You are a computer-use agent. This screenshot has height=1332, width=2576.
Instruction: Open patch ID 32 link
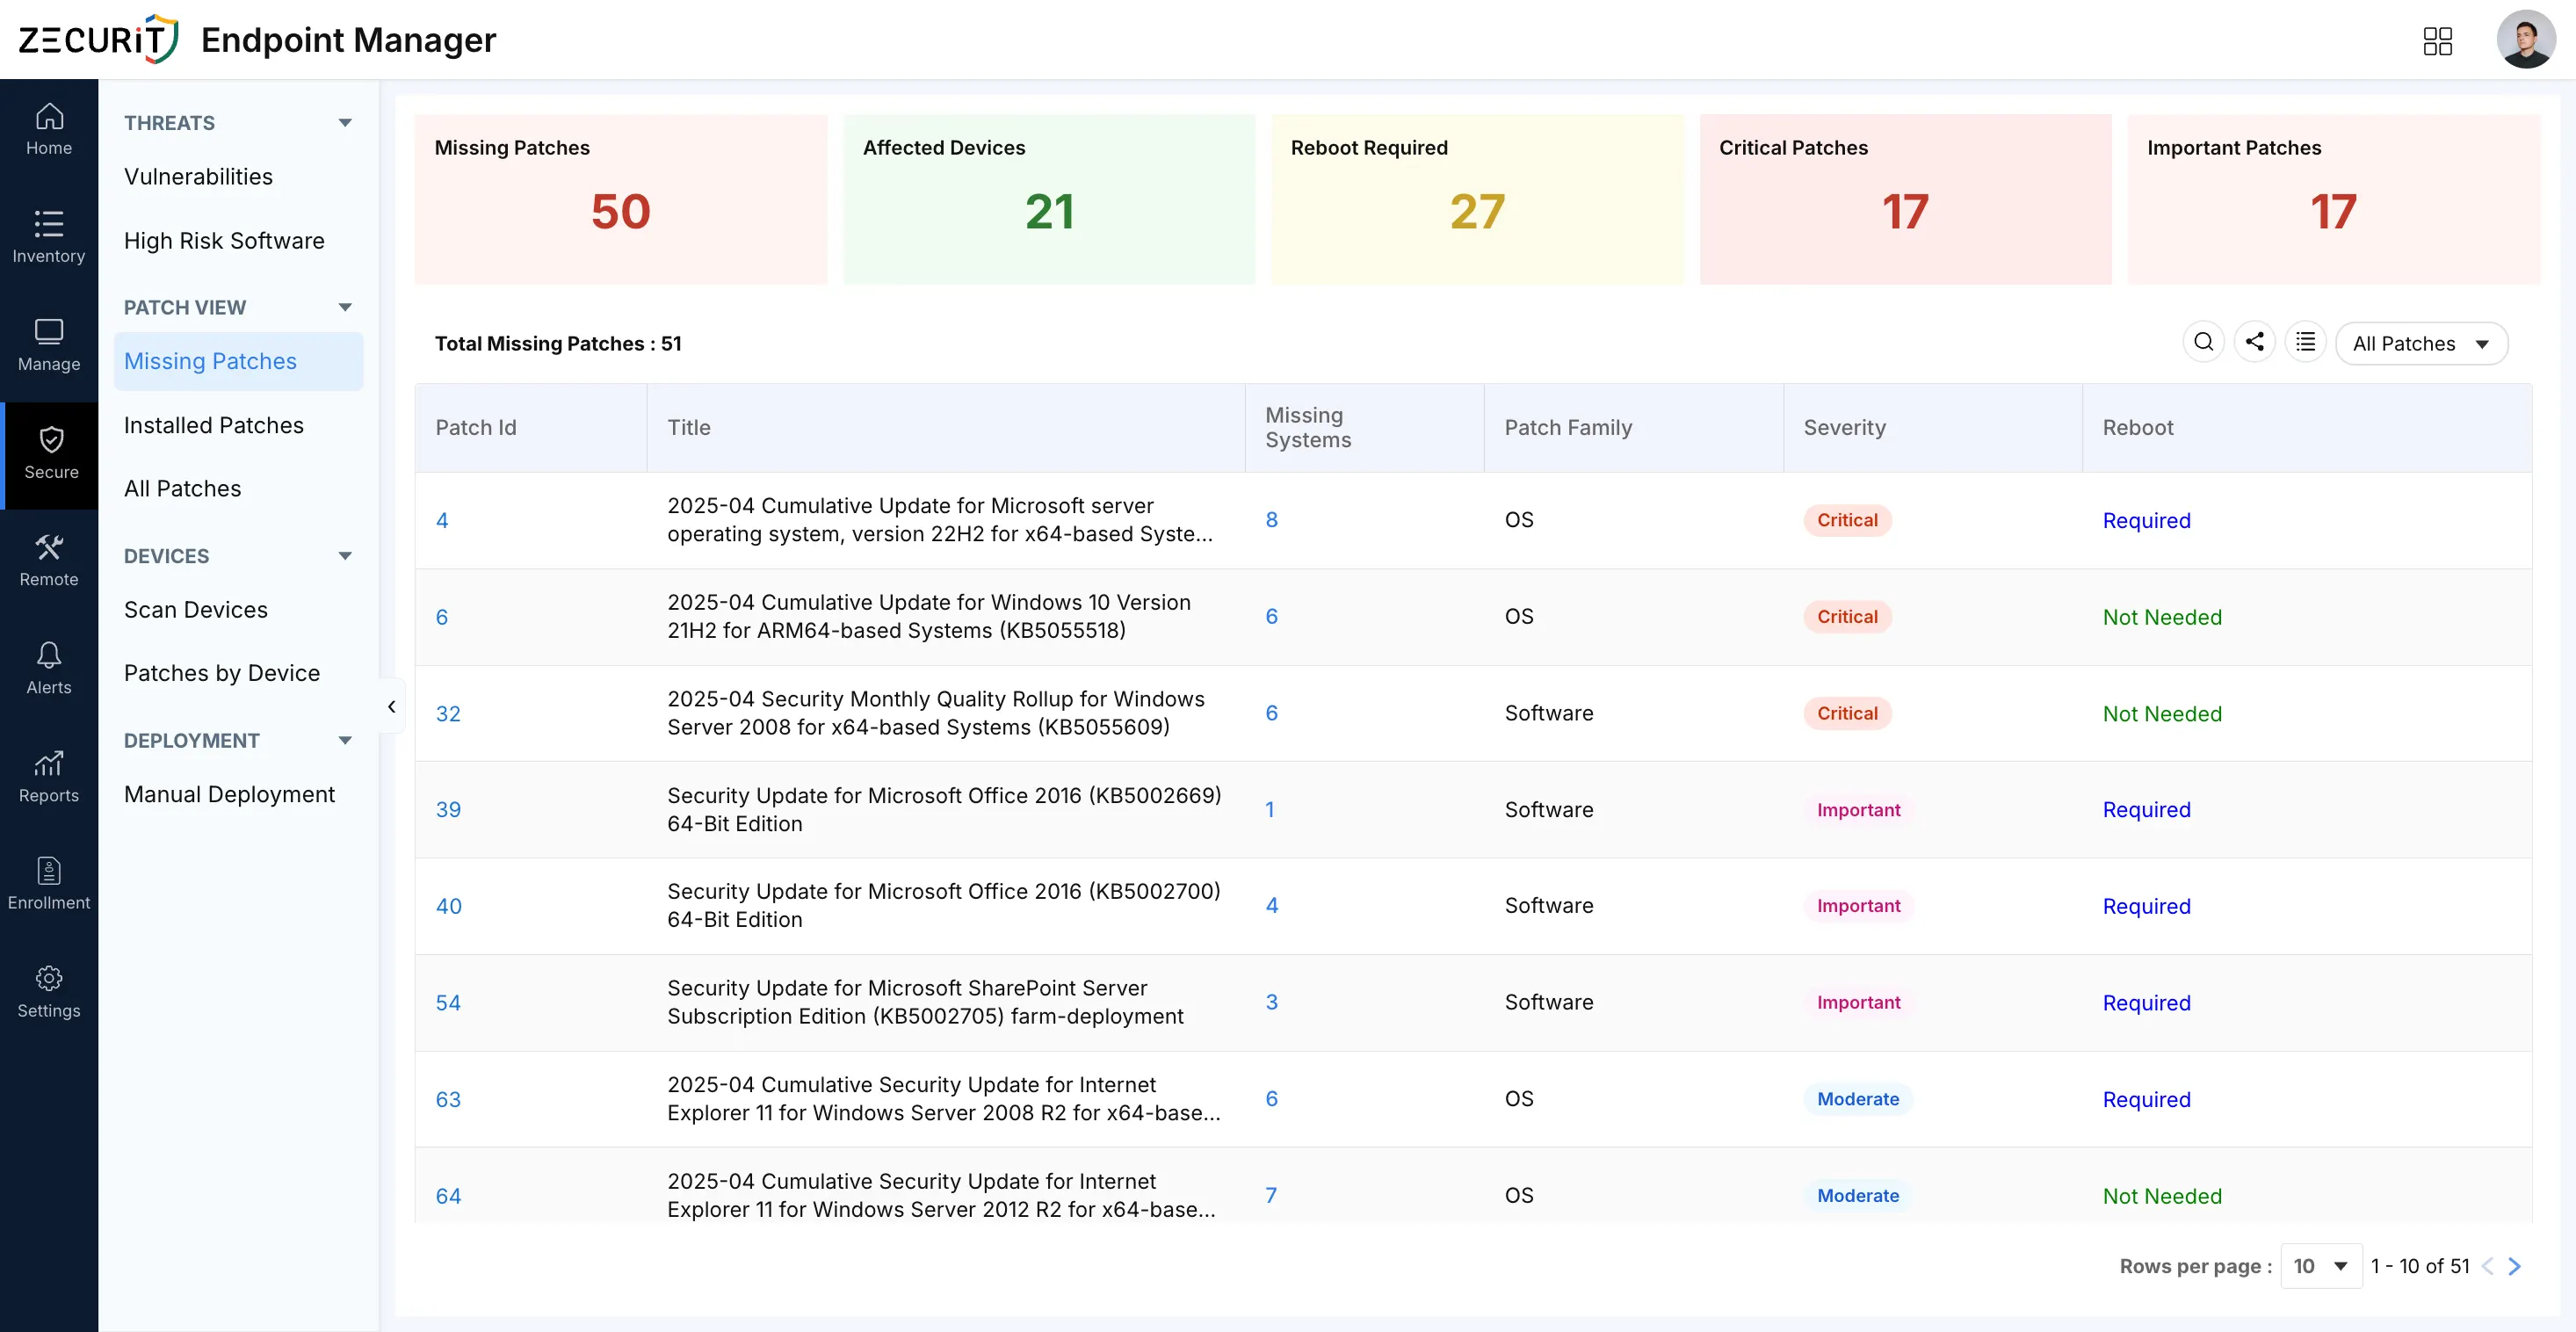(x=448, y=714)
